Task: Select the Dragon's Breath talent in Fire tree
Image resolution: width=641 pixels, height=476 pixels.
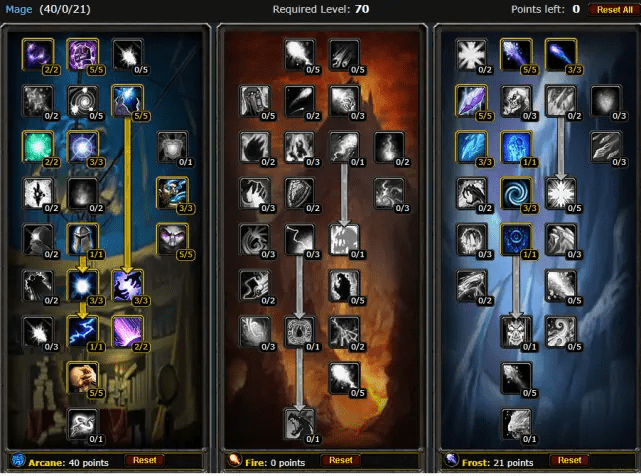Action: click(x=299, y=423)
